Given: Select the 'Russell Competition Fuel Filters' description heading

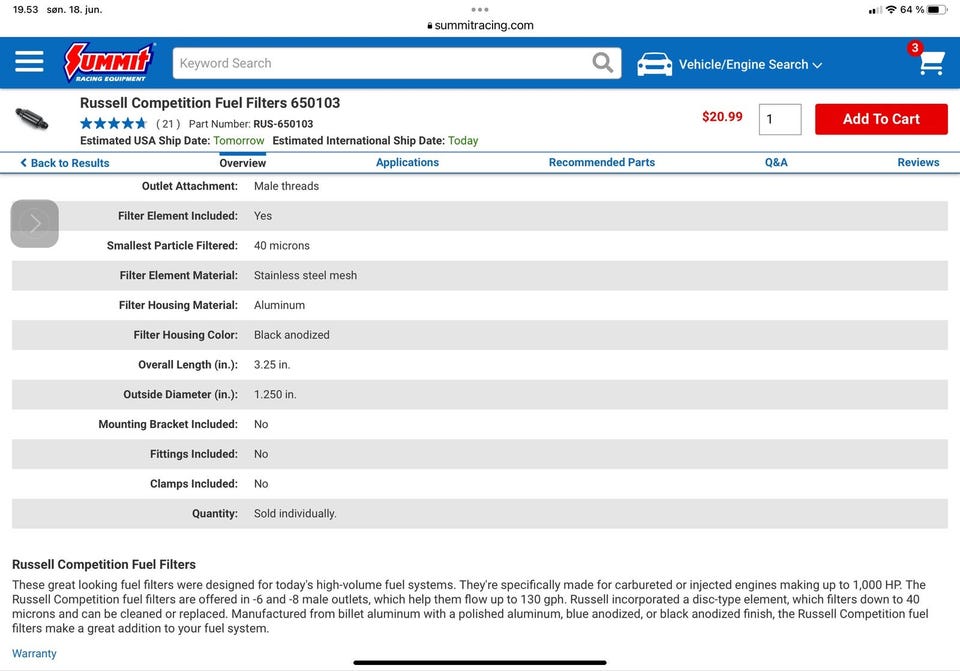Looking at the screenshot, I should (x=104, y=564).
